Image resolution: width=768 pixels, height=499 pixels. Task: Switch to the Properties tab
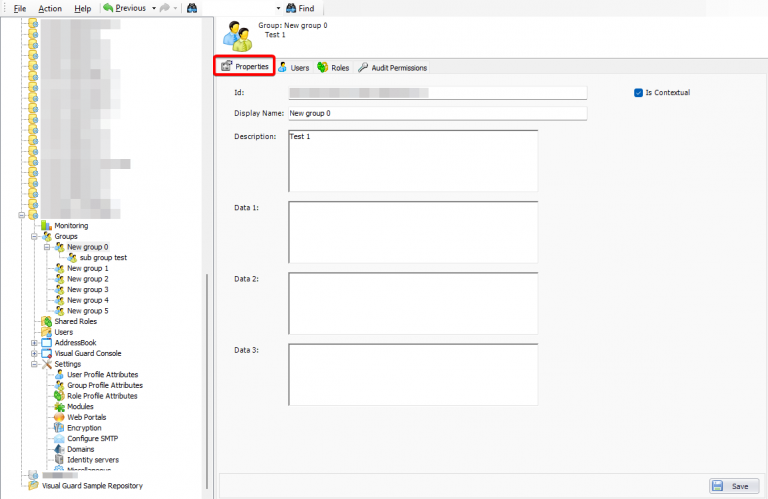pos(244,66)
